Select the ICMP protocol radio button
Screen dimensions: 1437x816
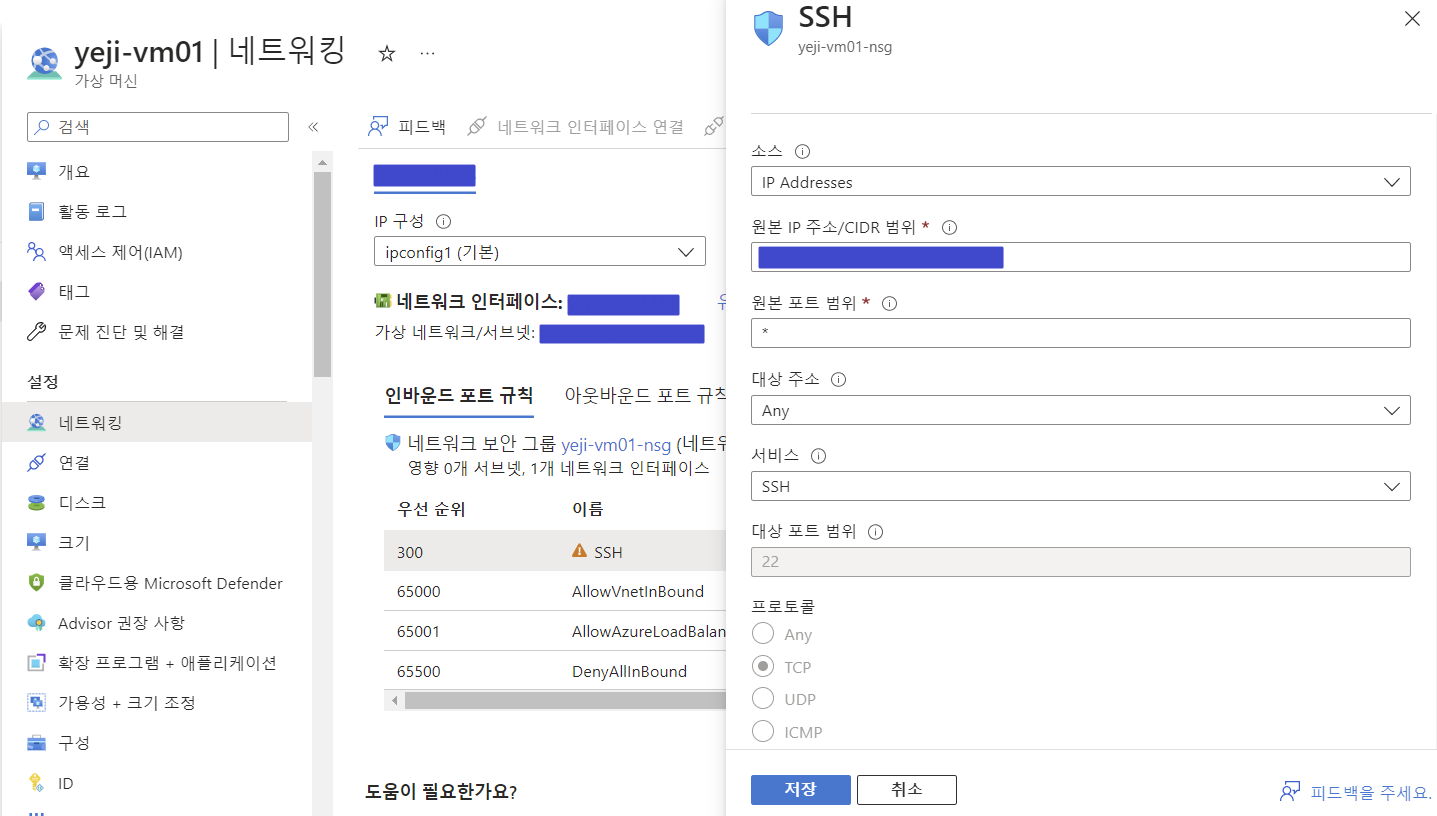763,731
